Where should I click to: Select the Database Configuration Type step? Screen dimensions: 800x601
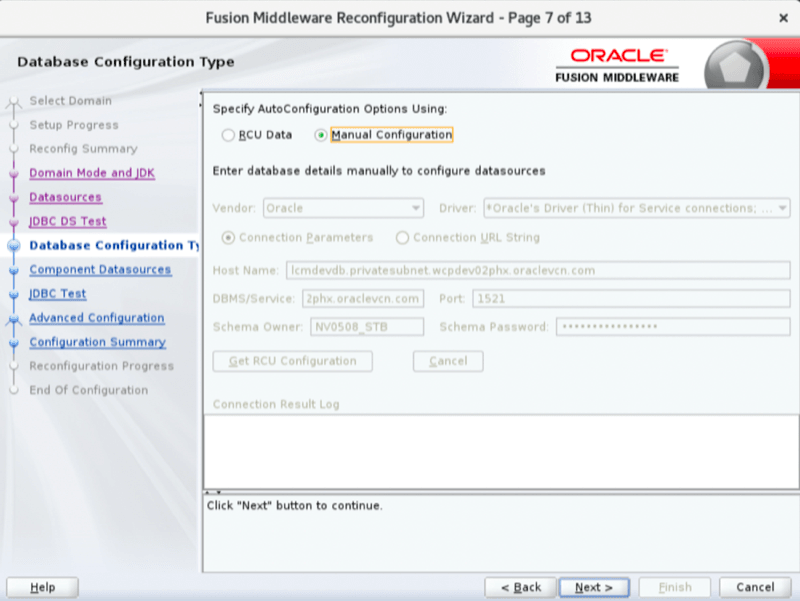(114, 245)
